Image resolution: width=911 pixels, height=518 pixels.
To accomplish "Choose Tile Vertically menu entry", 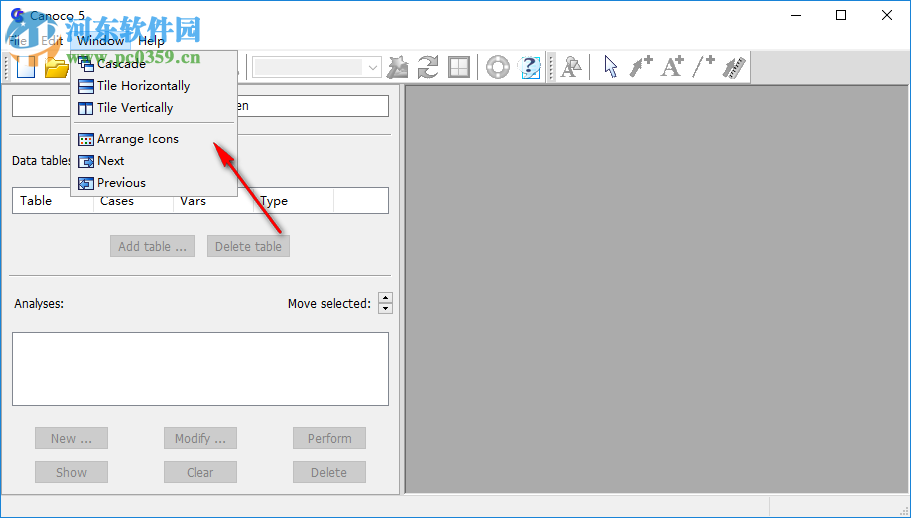I will [x=154, y=108].
